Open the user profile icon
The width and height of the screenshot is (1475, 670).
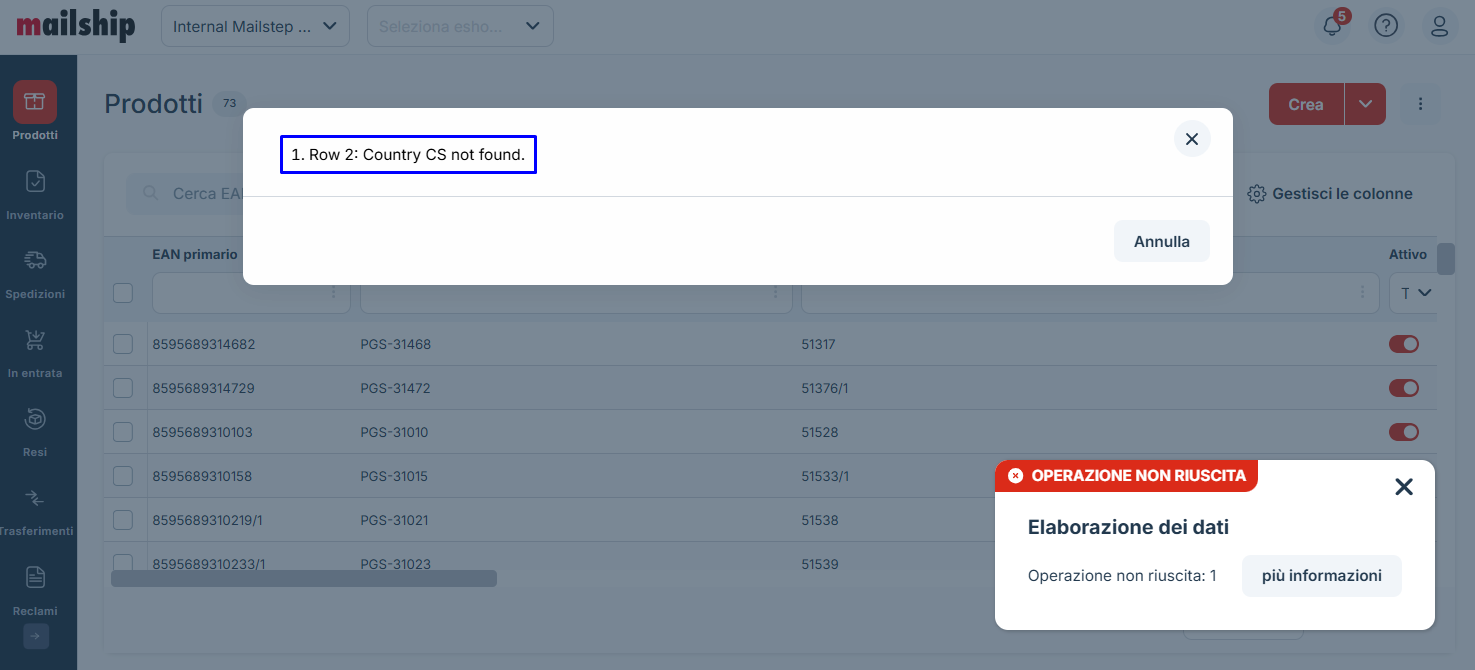[1440, 26]
